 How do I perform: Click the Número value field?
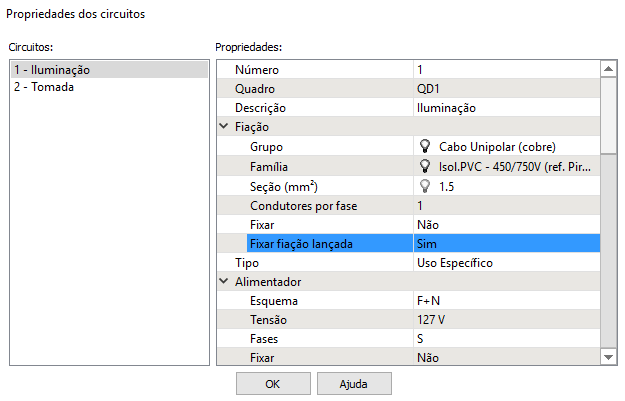click(505, 70)
